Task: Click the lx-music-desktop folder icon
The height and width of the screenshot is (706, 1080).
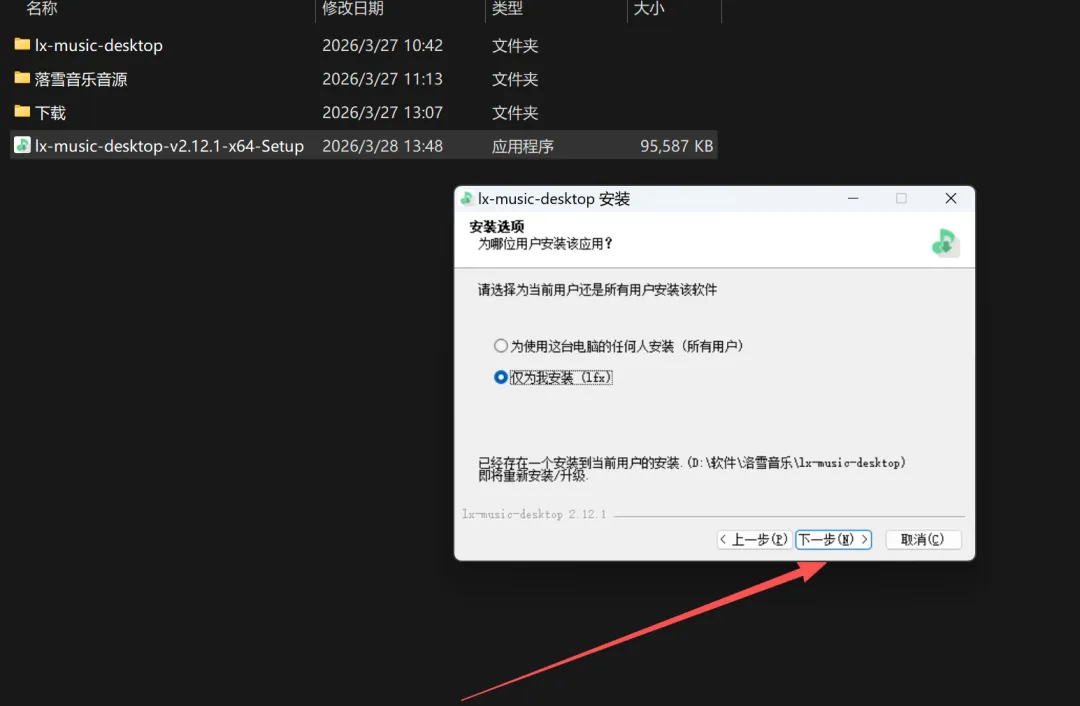Action: [22, 45]
